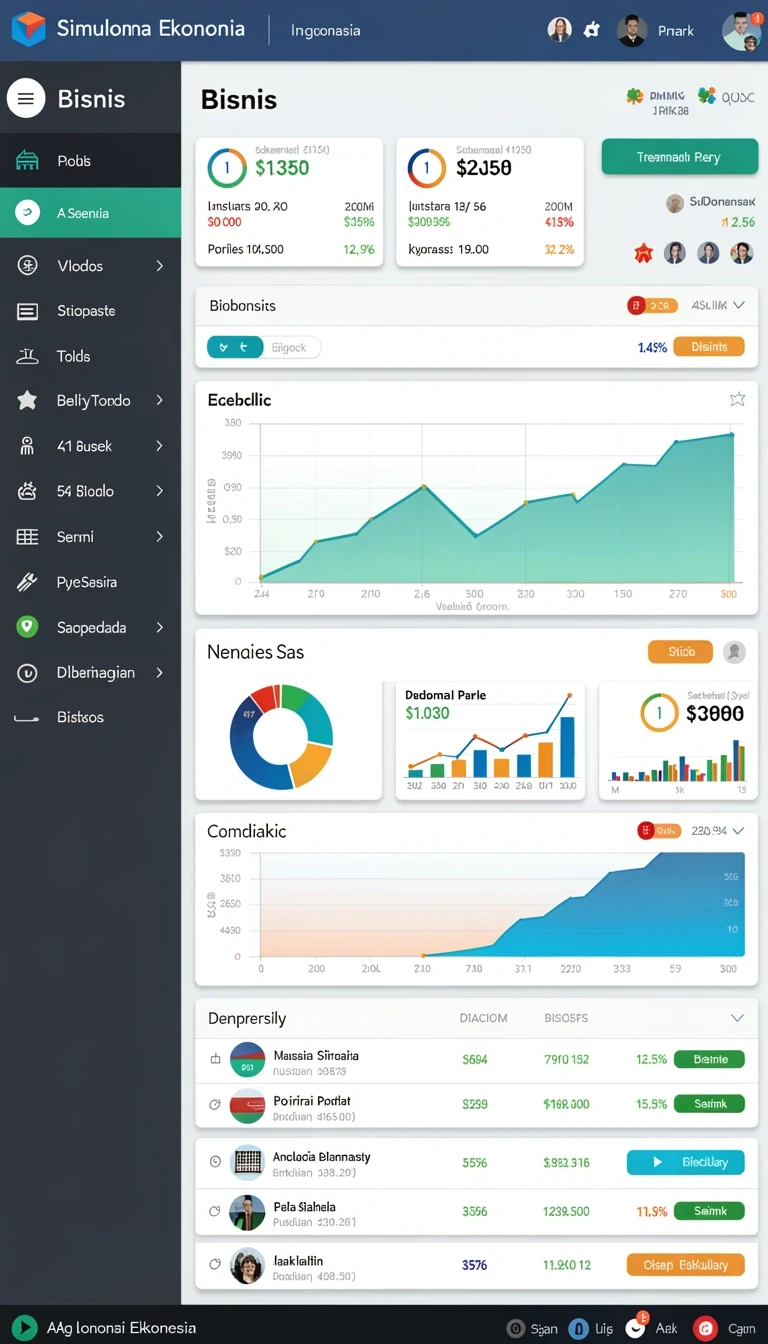Open the hamburger menu beside Bisnis
Screen dimensions: 768x1344
(26, 99)
